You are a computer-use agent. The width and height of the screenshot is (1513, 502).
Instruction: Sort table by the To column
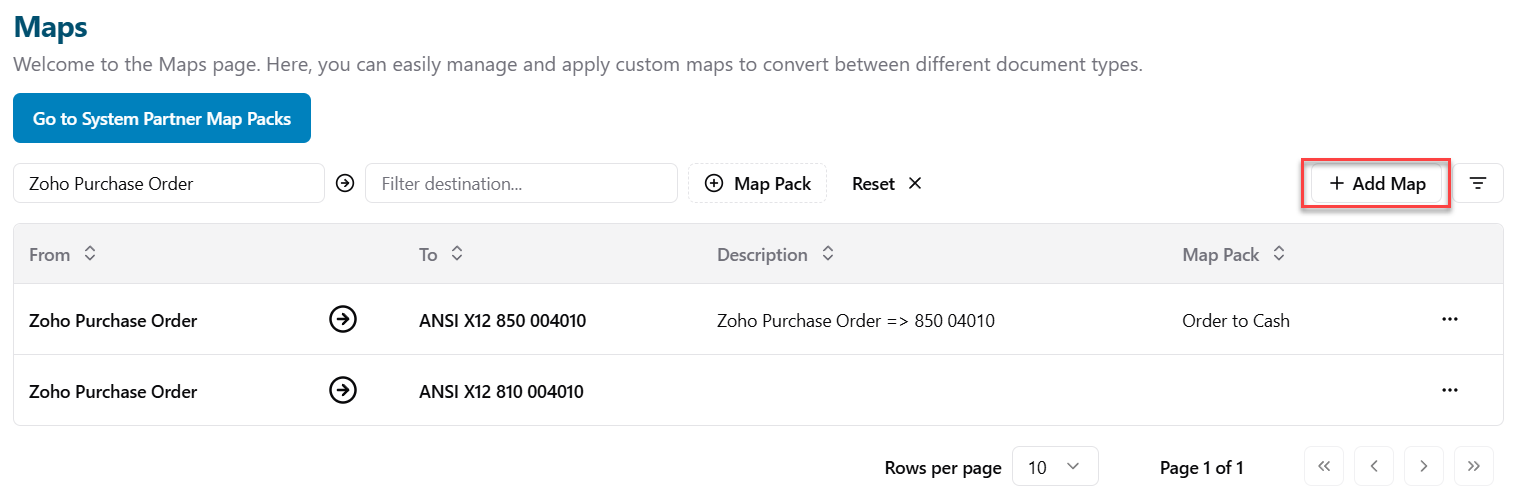(x=457, y=254)
